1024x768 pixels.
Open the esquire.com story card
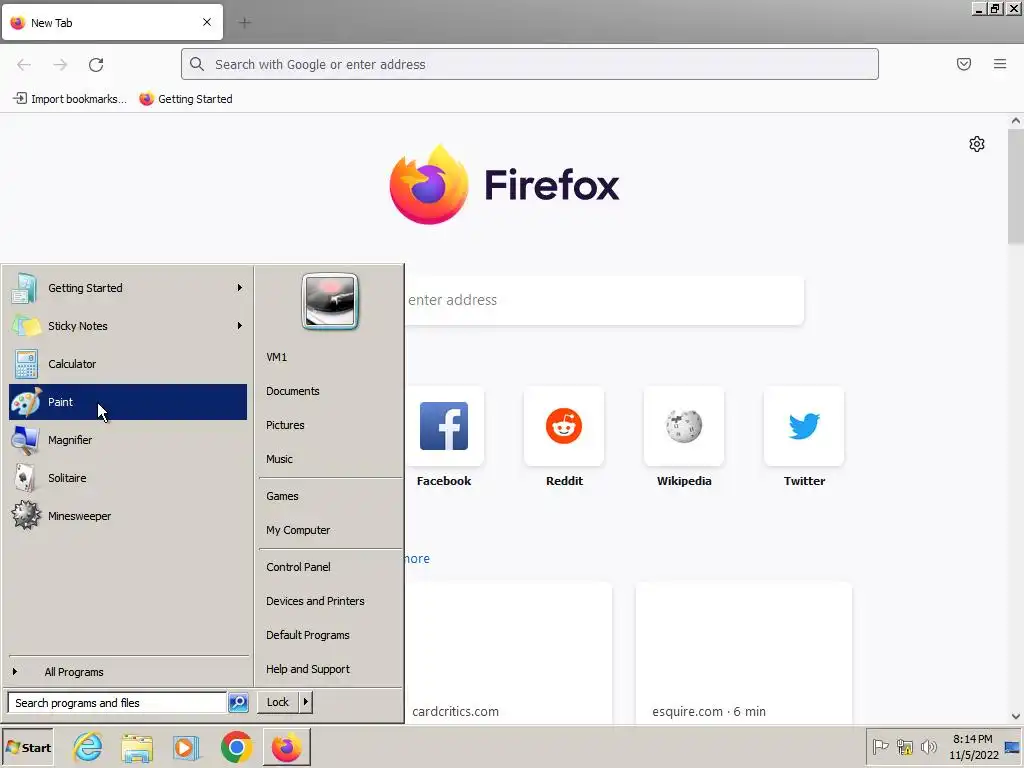pyautogui.click(x=744, y=652)
